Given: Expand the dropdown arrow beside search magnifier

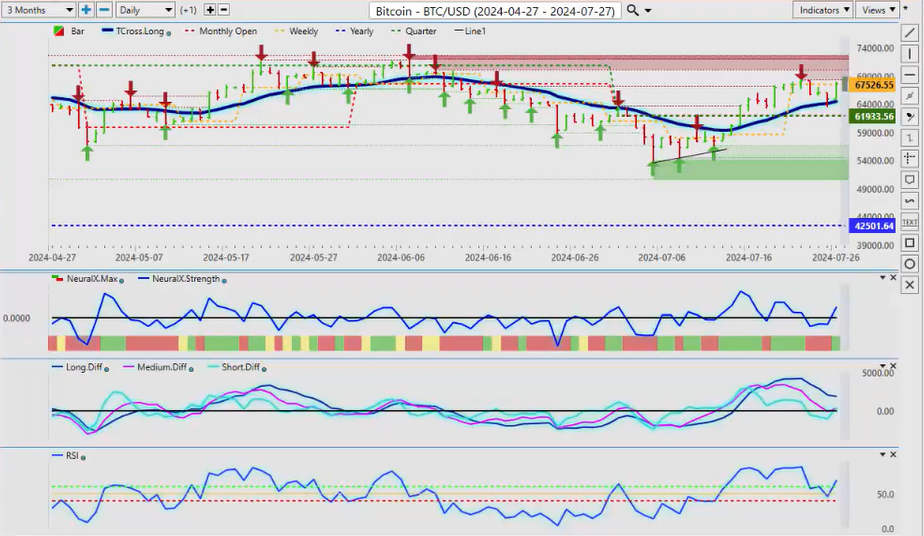Looking at the screenshot, I should [649, 10].
